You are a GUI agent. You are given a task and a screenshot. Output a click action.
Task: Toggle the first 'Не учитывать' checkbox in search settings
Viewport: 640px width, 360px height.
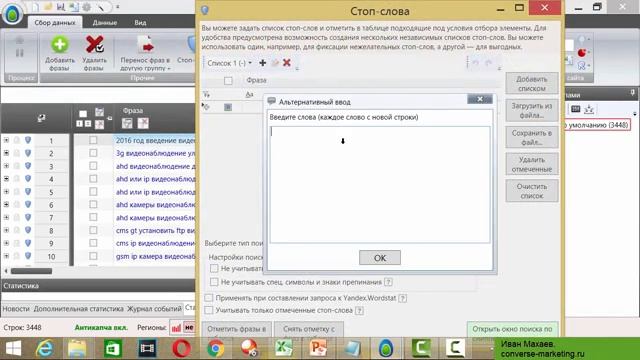click(214, 268)
